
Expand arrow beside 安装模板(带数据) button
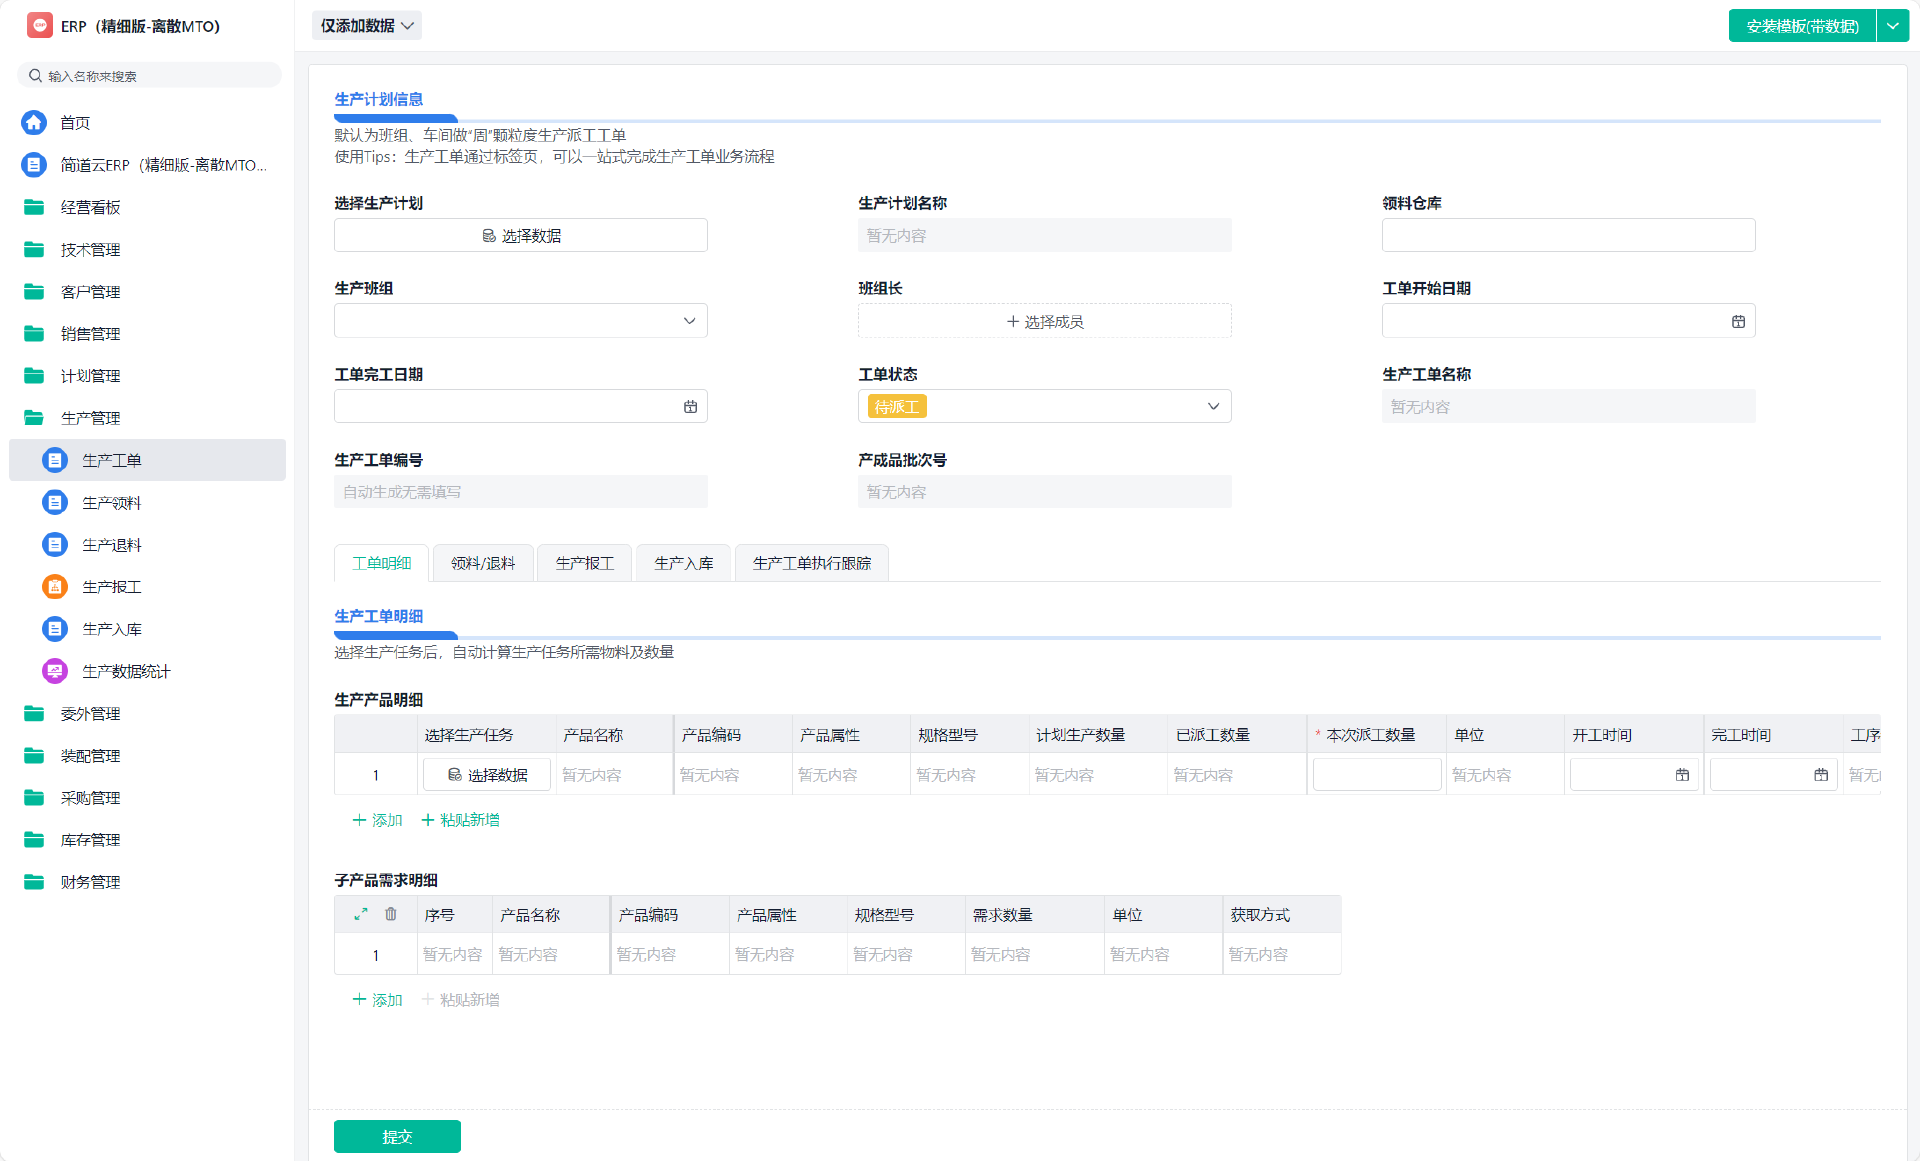coord(1893,26)
